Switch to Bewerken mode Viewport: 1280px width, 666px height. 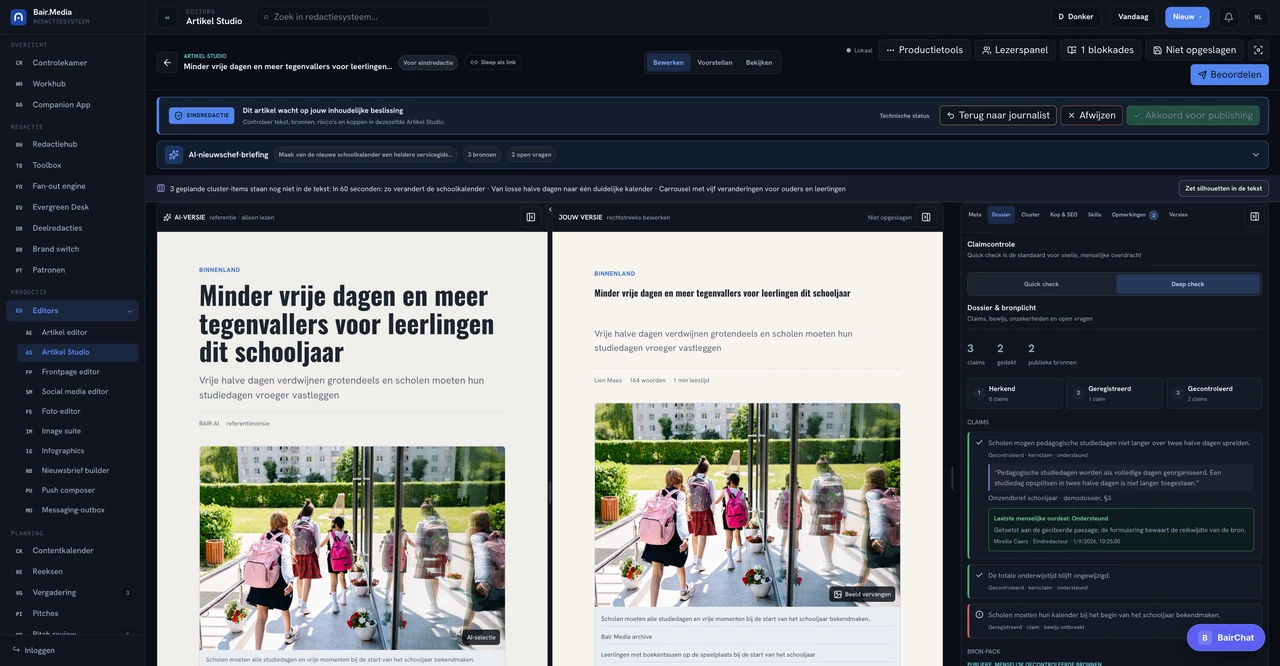668,62
